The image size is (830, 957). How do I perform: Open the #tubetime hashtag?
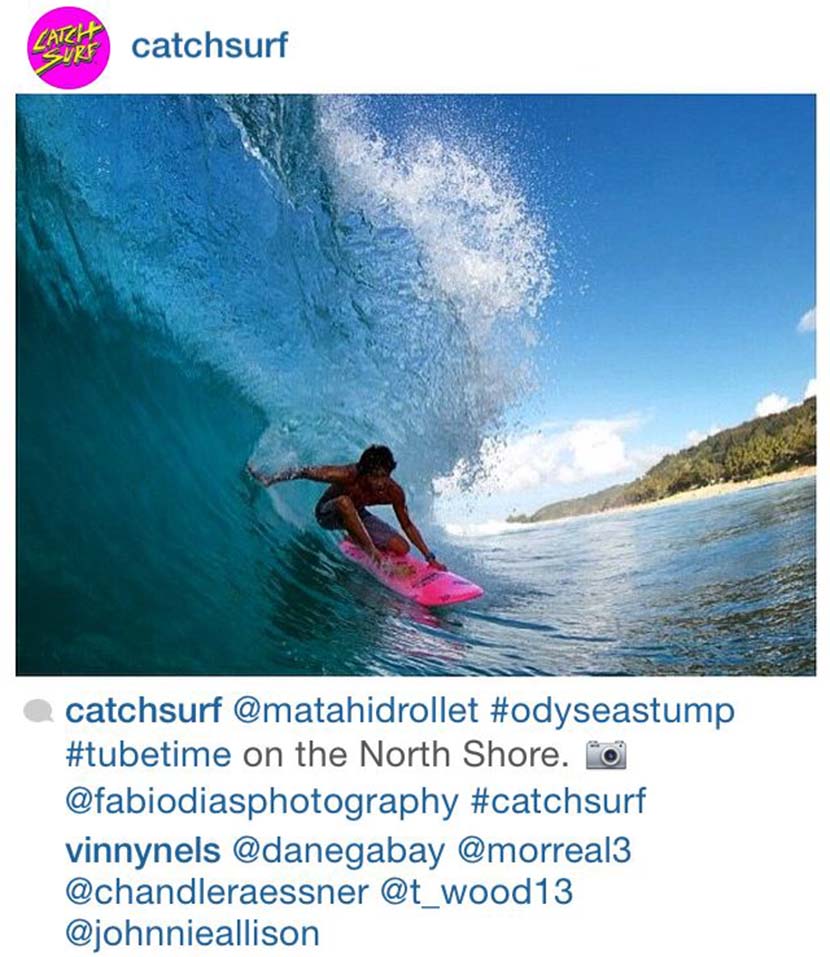pyautogui.click(x=148, y=756)
